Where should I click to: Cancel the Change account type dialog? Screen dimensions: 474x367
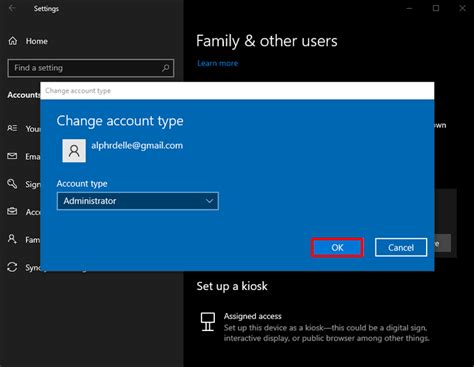(401, 247)
